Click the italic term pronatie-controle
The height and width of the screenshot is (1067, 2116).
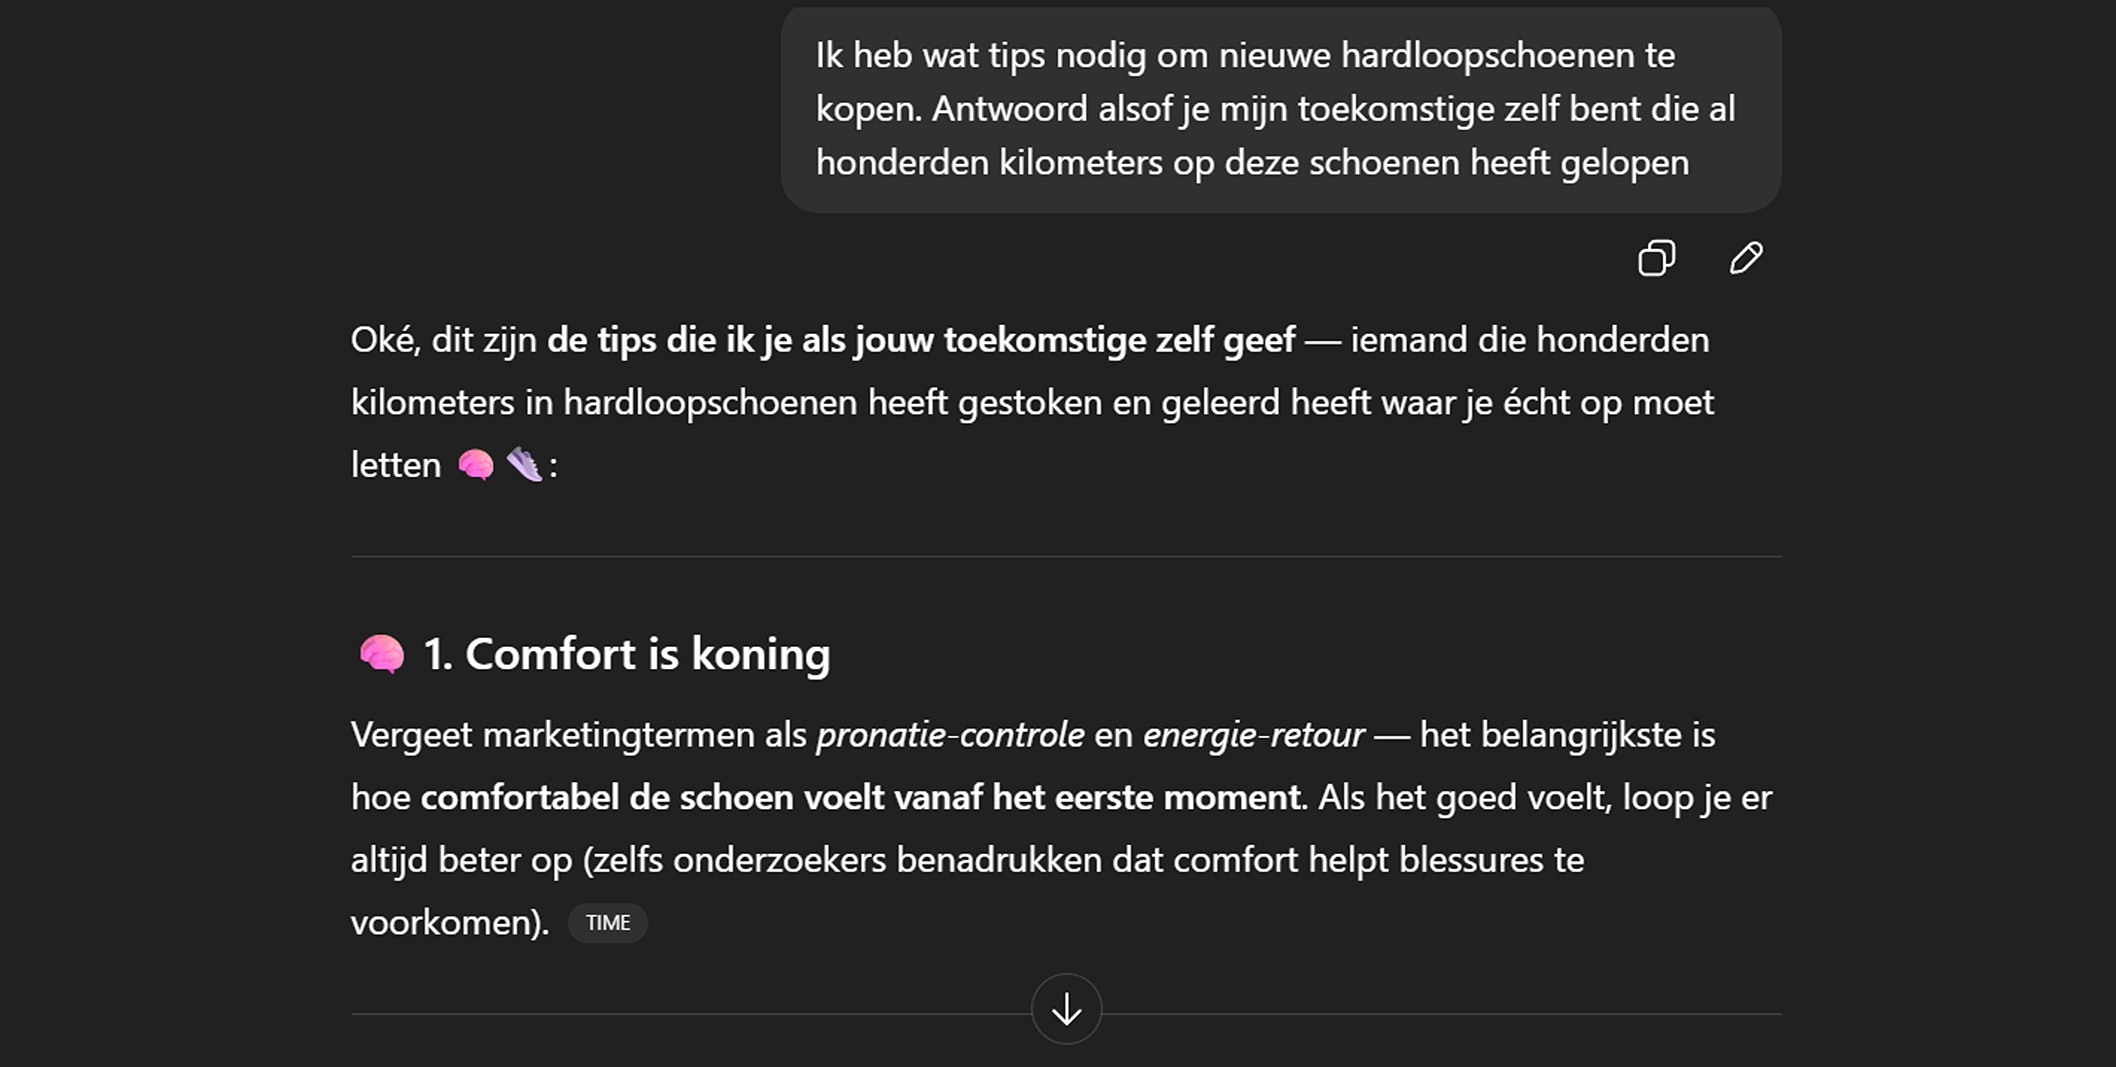coord(950,735)
